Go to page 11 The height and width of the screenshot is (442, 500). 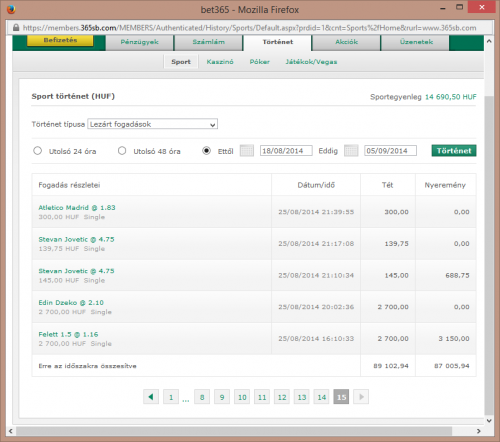(262, 397)
